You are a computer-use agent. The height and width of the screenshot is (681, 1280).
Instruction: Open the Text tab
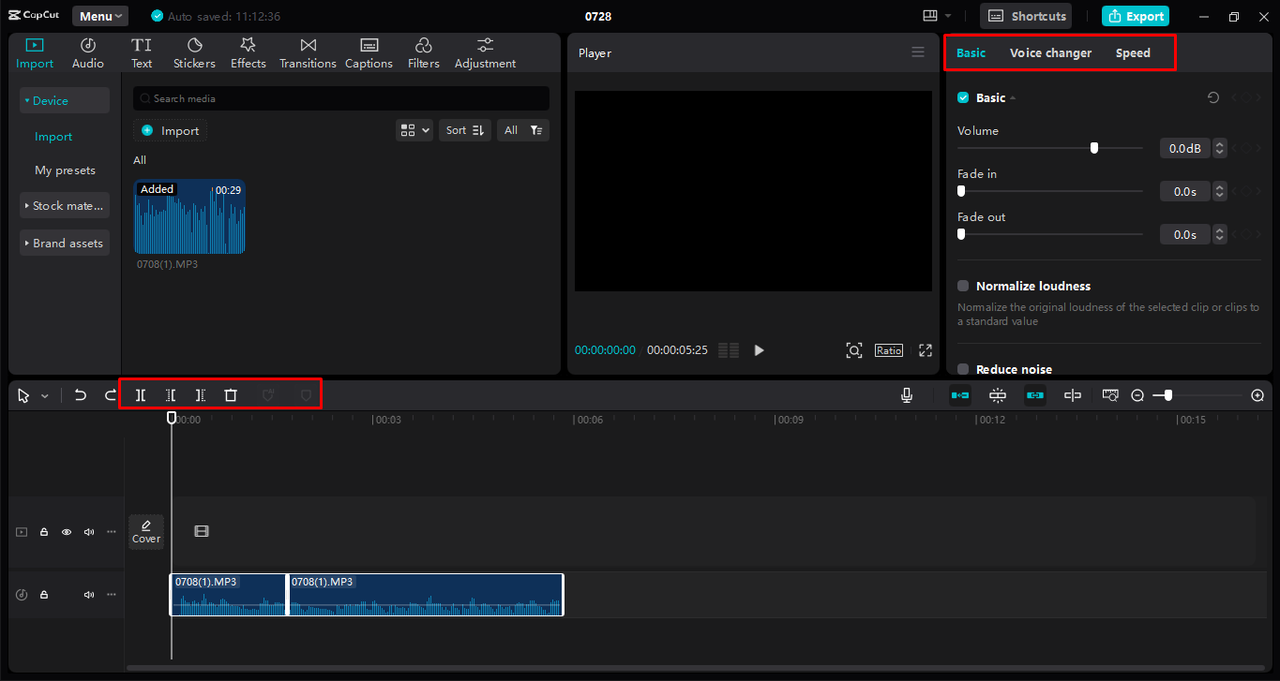coord(142,53)
